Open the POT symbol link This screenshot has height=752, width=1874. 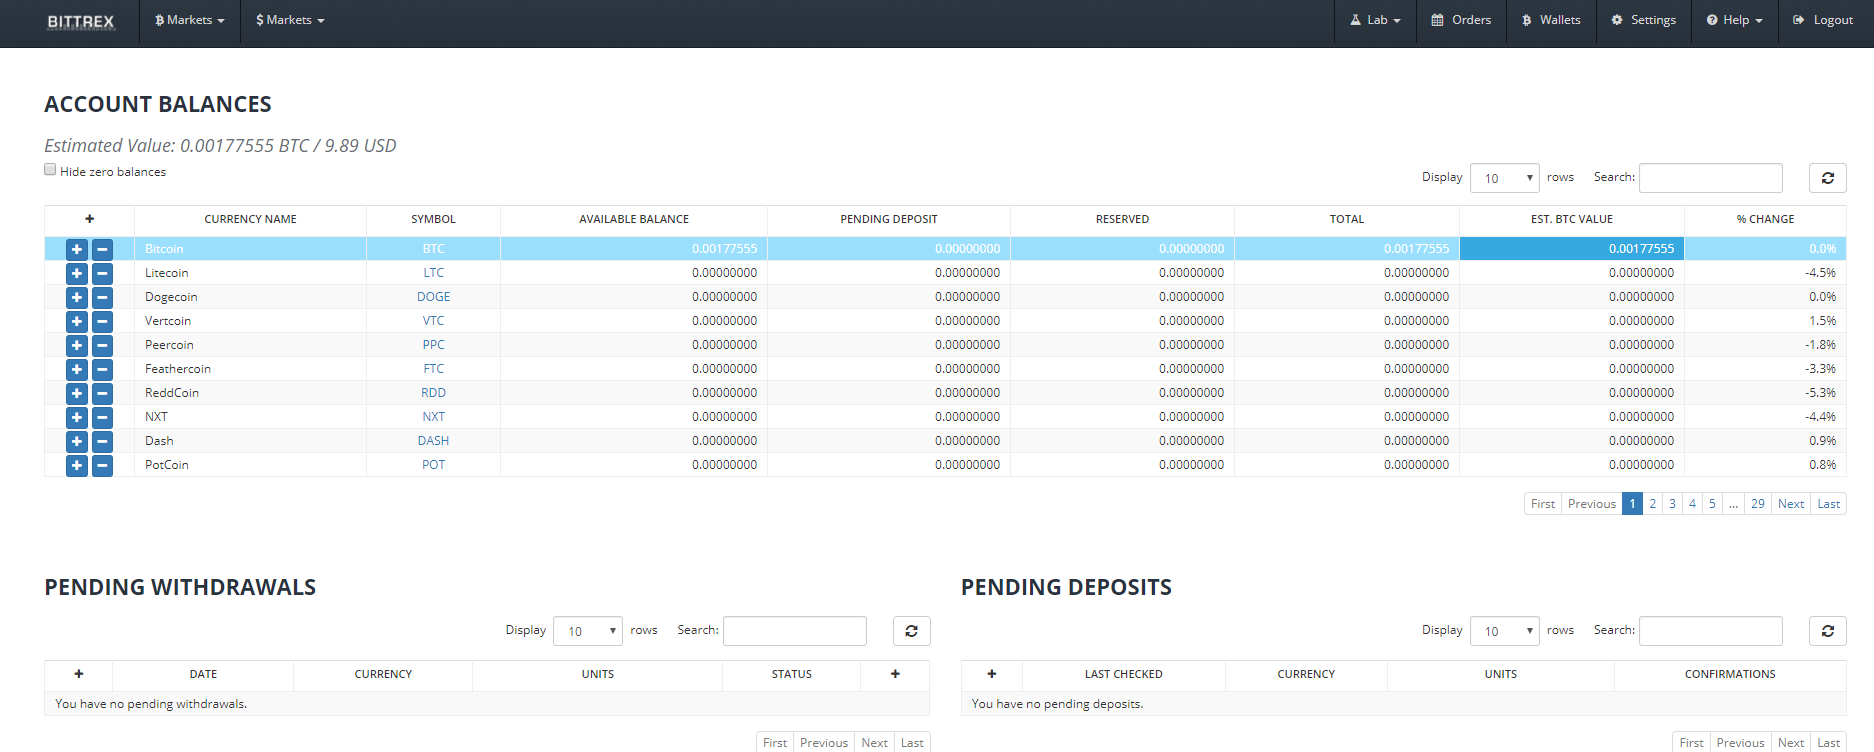[x=433, y=465]
